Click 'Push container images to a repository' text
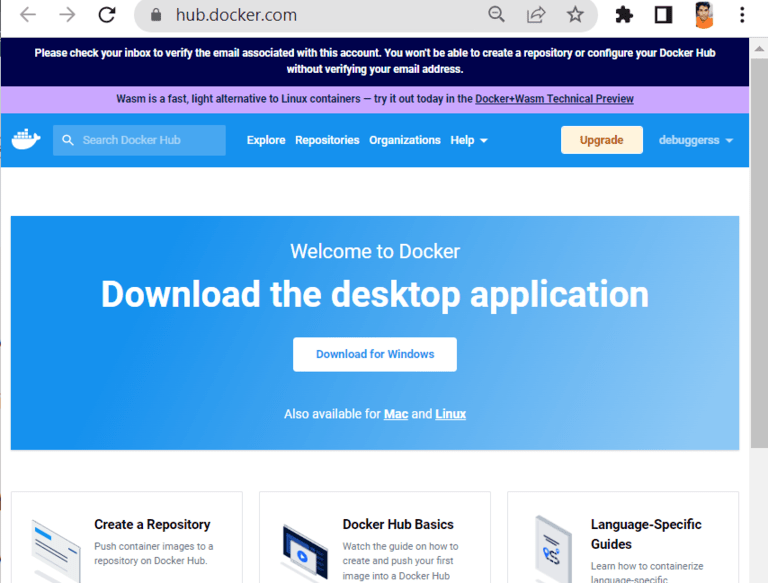 pyautogui.click(x=154, y=553)
